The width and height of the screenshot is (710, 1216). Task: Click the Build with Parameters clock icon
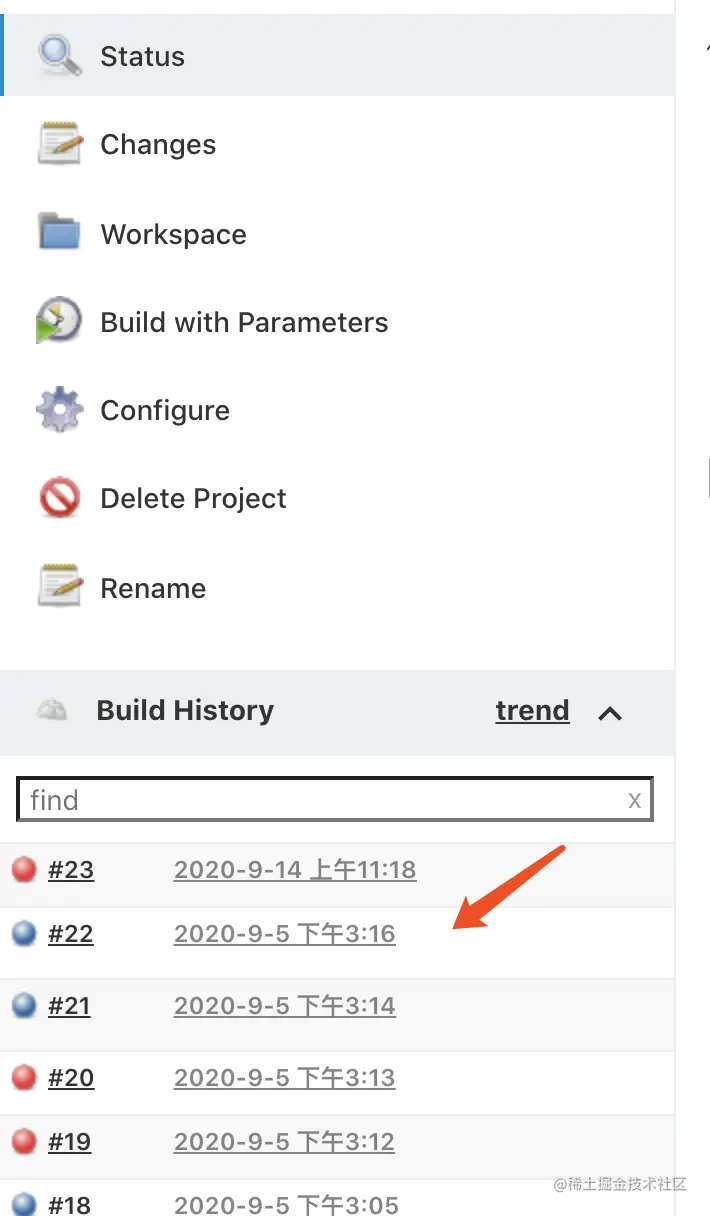59,321
